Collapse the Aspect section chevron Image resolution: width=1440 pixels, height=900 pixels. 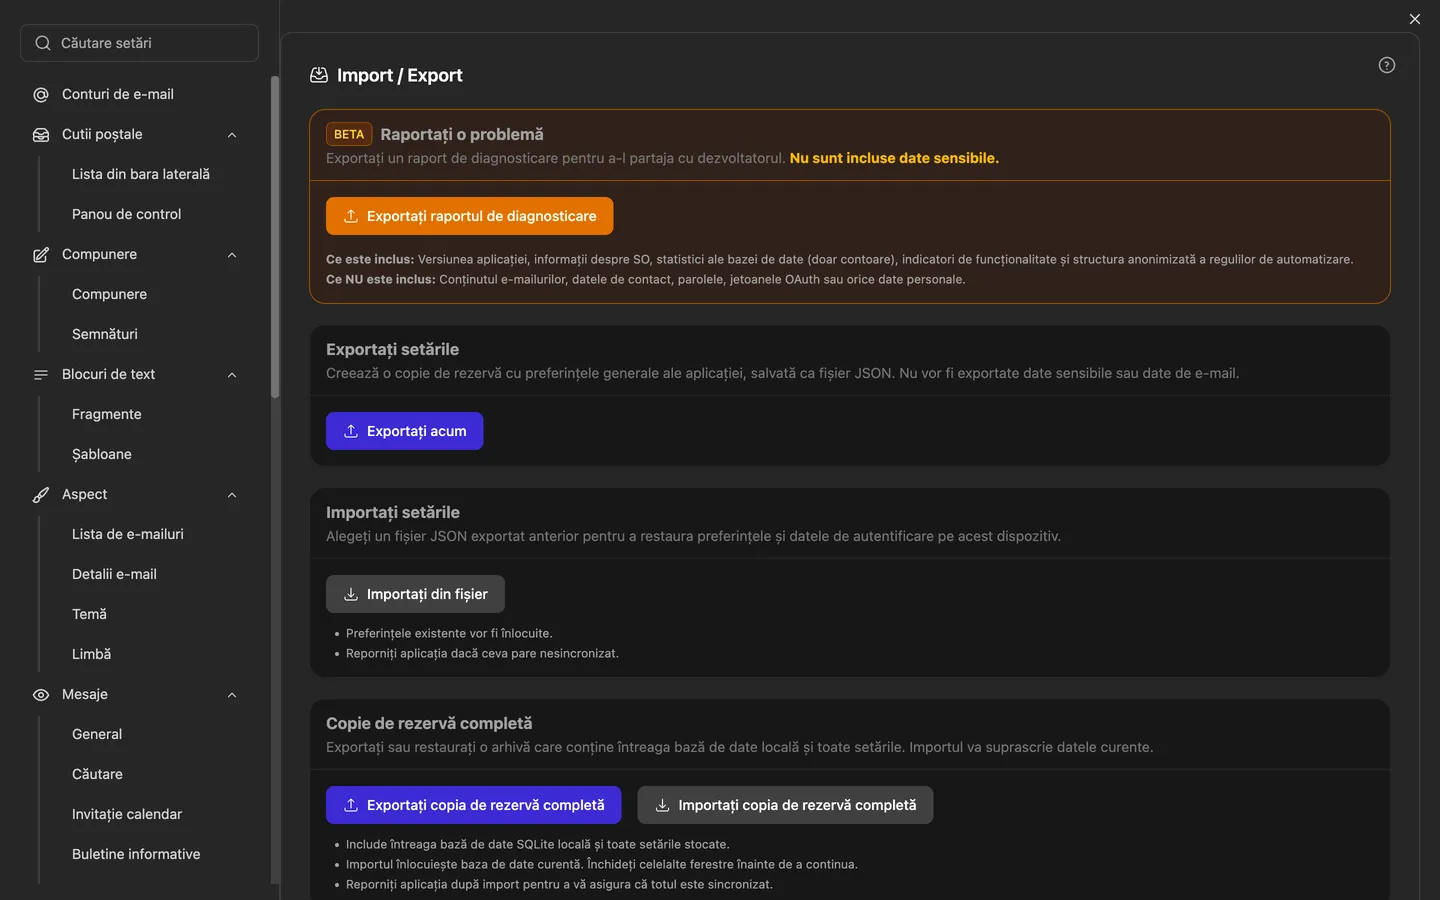click(x=232, y=495)
